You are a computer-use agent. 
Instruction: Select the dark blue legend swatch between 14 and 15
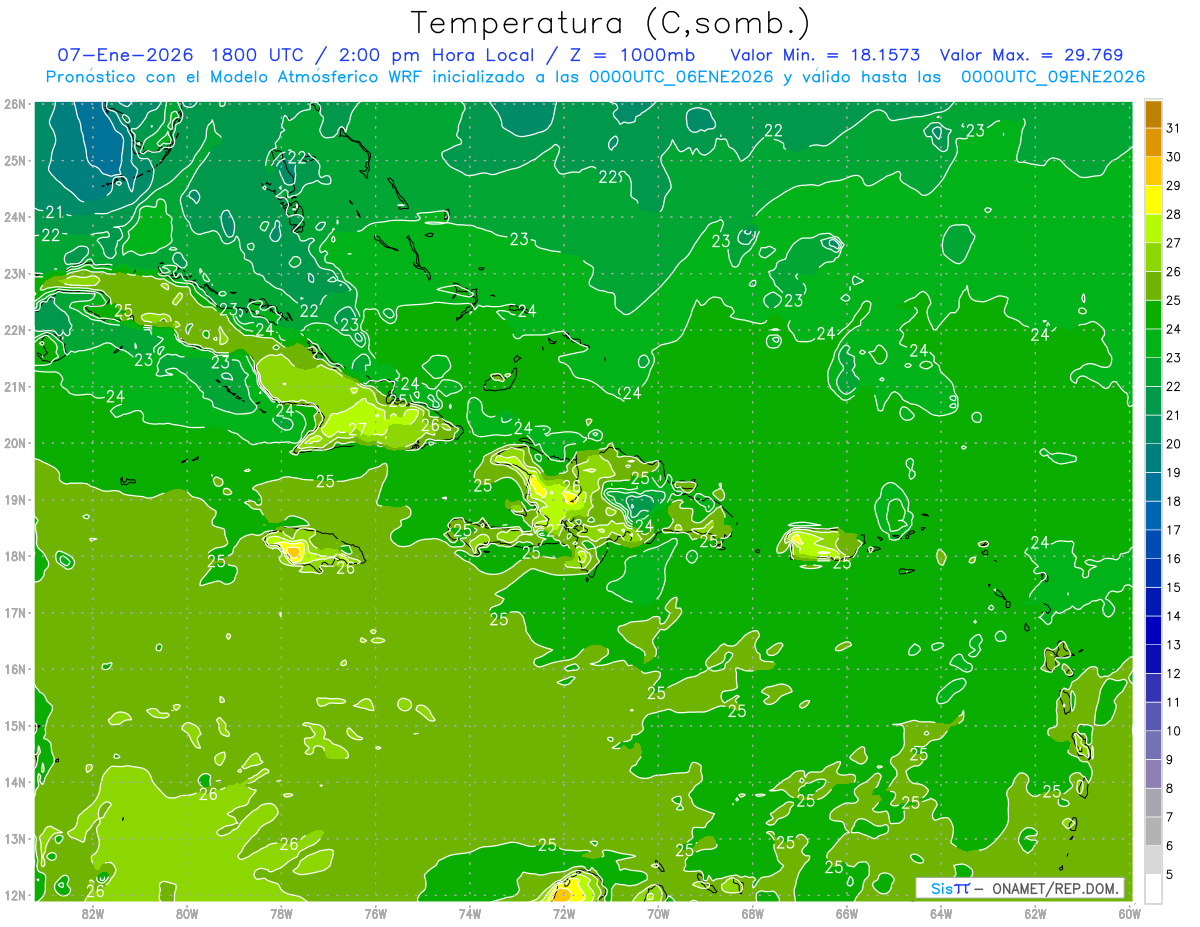[1153, 602]
